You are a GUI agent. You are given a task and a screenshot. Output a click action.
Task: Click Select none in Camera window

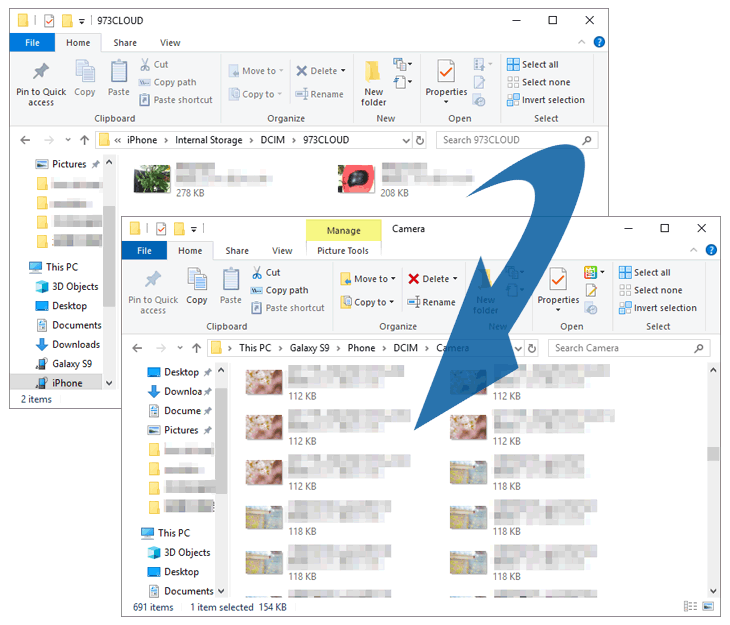click(651, 290)
